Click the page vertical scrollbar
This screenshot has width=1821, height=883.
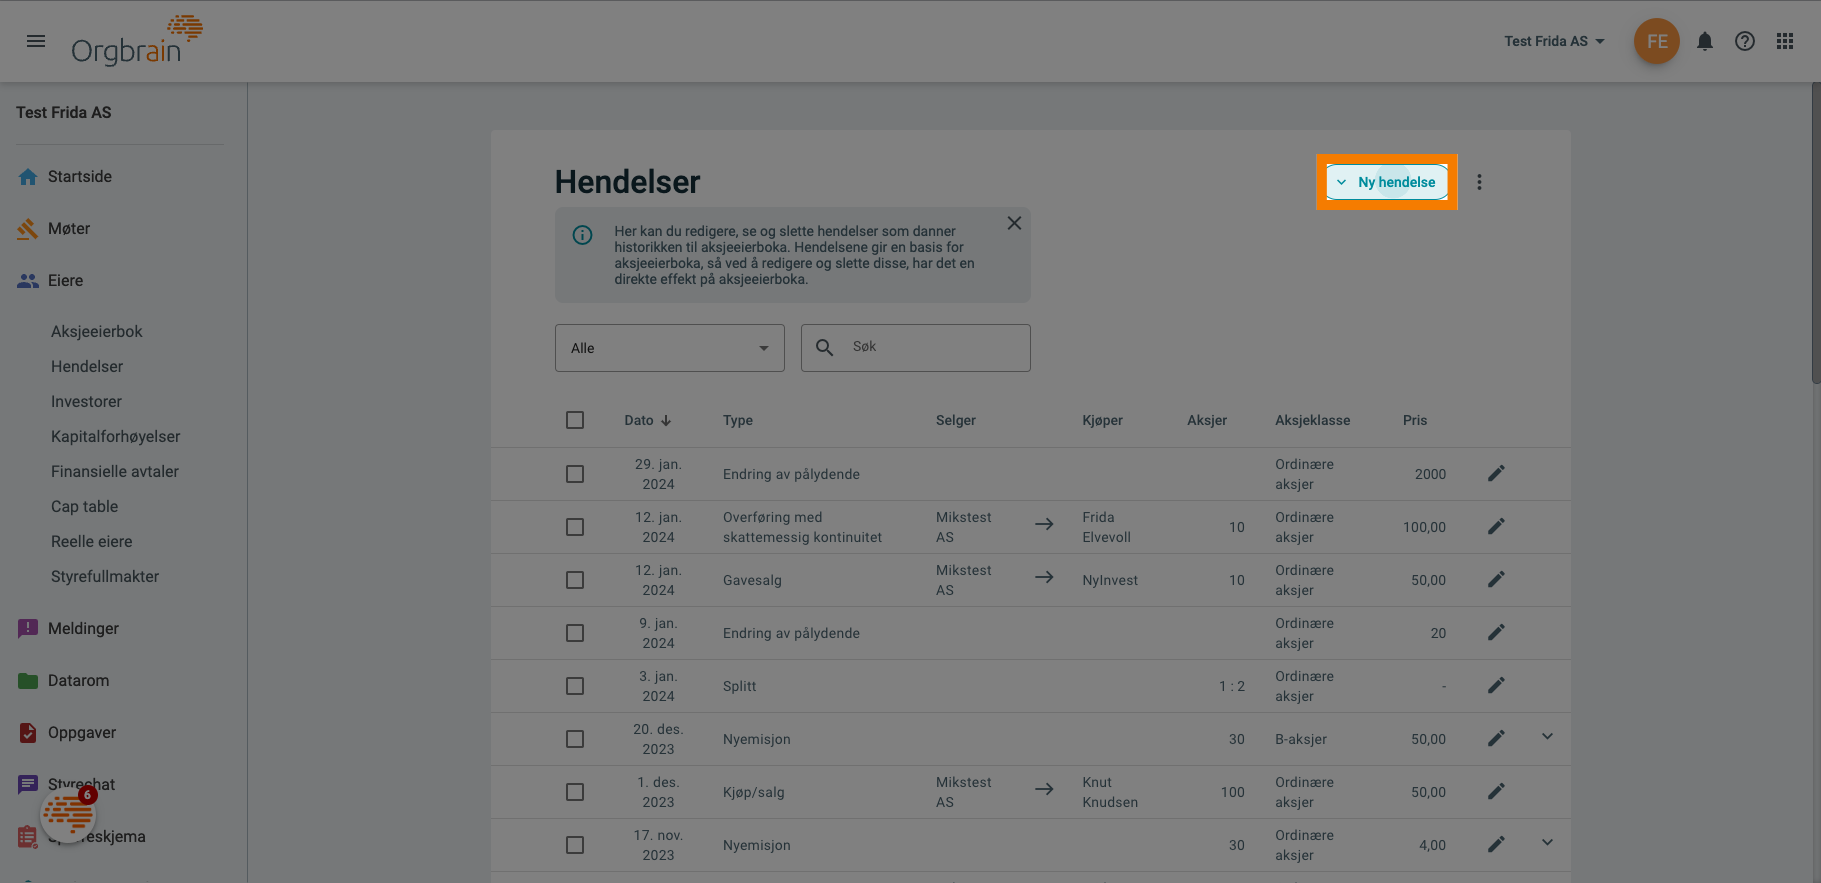point(1816,233)
